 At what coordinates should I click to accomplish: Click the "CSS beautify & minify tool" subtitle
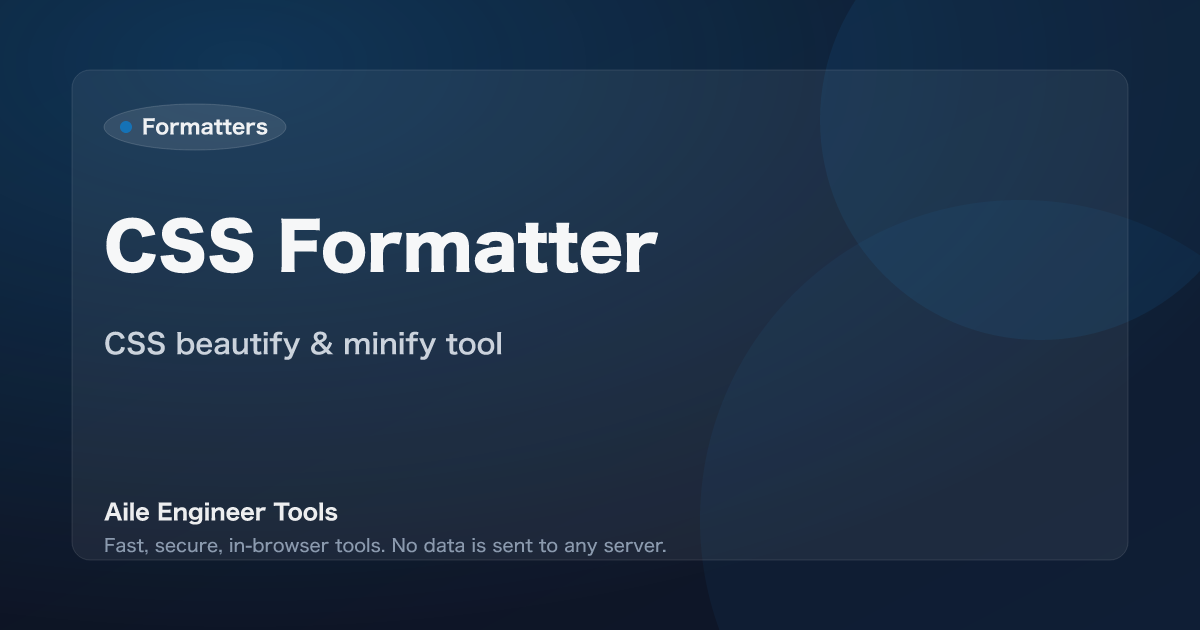(303, 344)
